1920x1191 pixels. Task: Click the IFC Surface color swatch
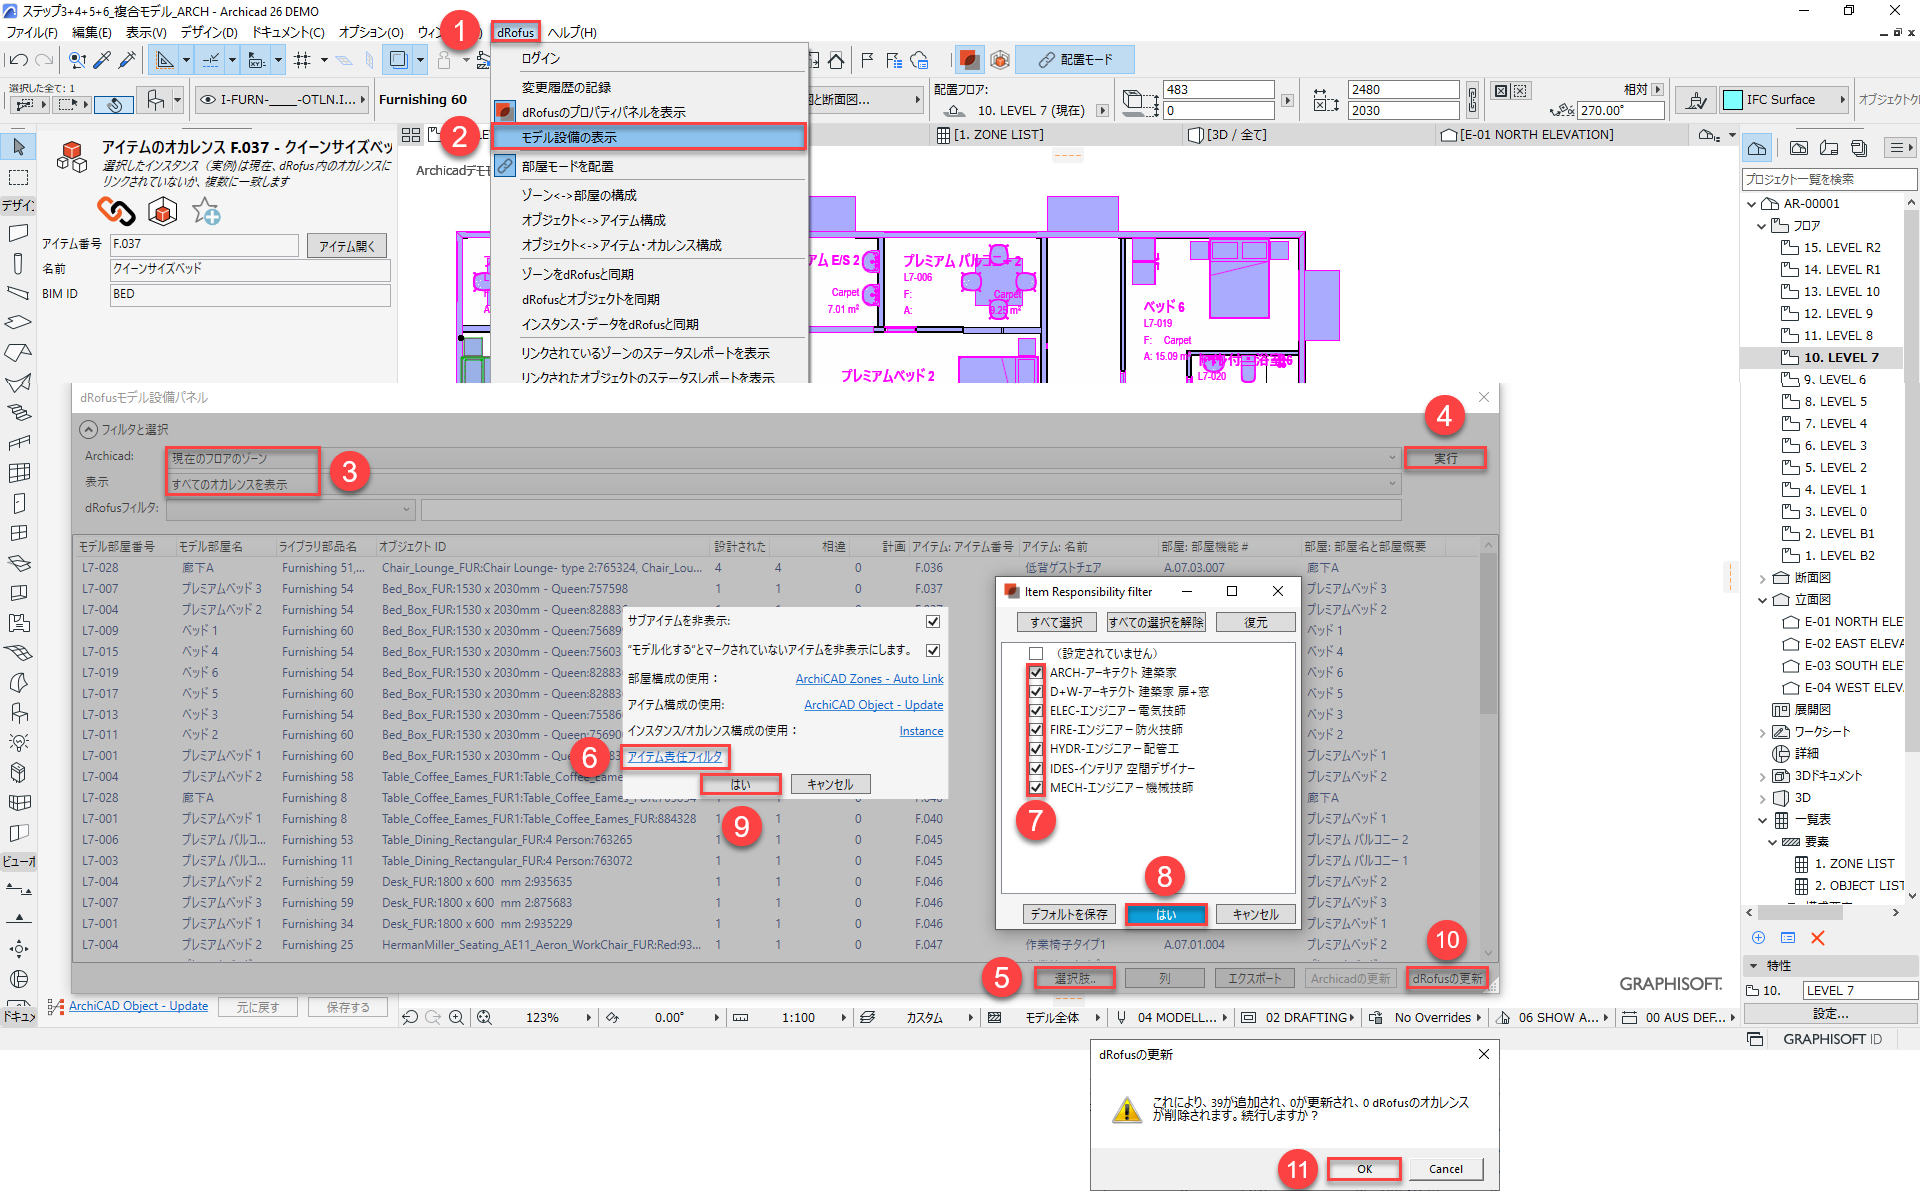(1733, 100)
